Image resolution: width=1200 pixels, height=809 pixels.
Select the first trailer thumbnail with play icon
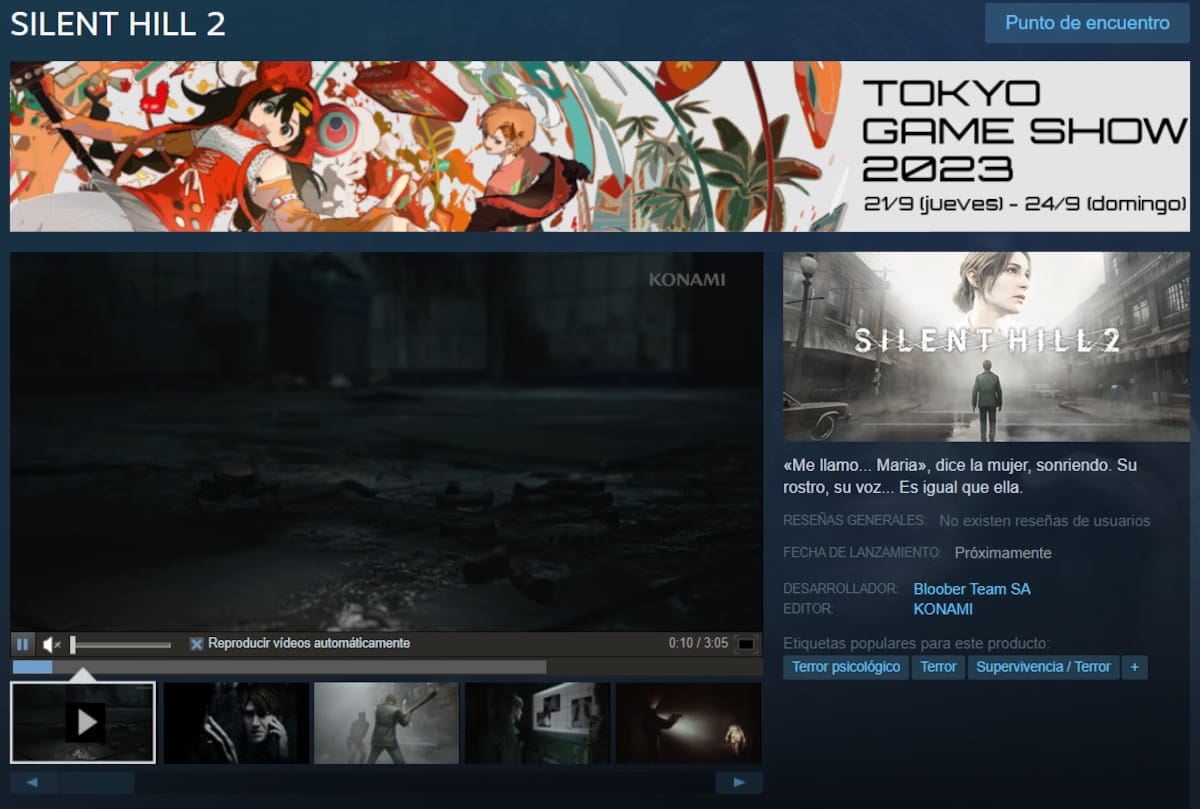(x=83, y=722)
